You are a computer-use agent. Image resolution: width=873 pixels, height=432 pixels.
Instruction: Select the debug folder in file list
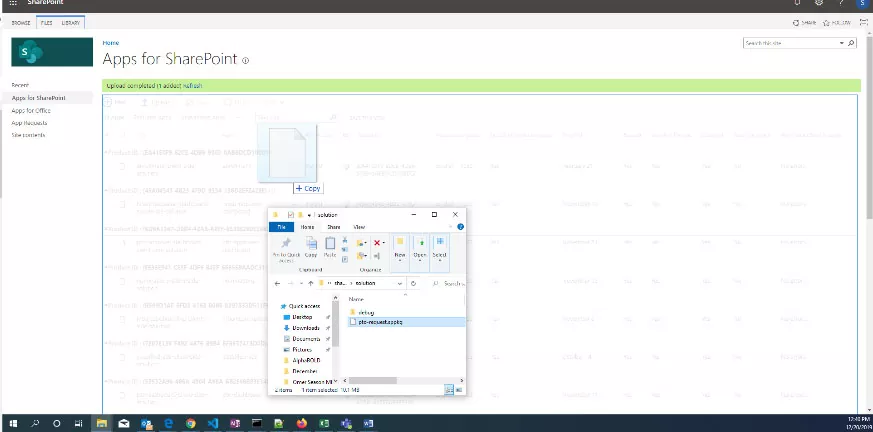click(x=362, y=312)
